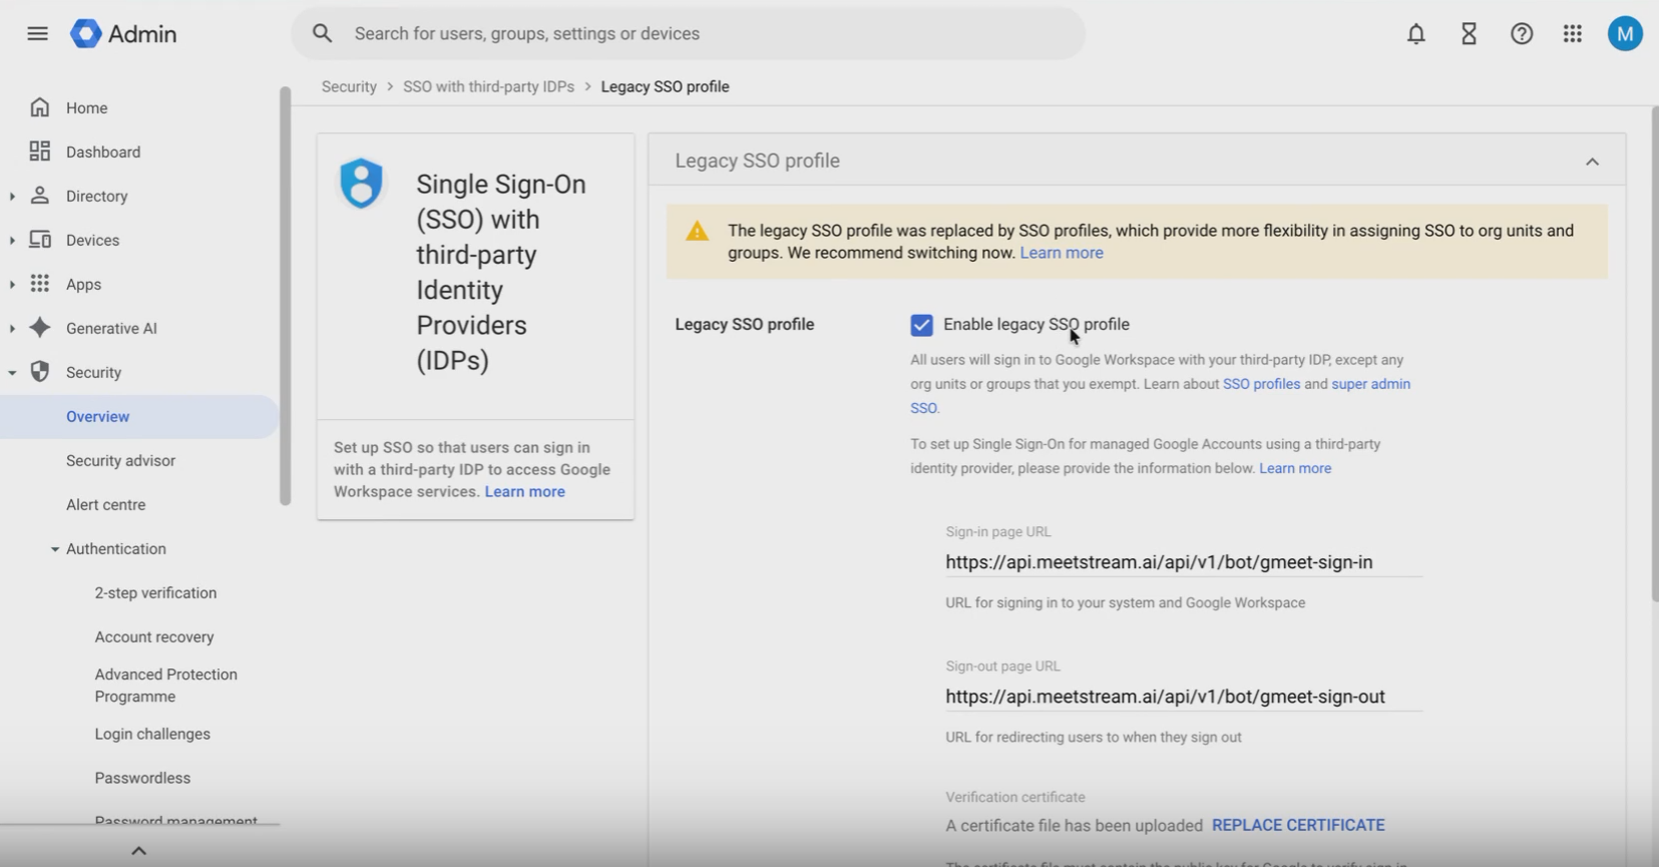Open the notifications bell
This screenshot has height=867, width=1659.
[x=1416, y=34]
